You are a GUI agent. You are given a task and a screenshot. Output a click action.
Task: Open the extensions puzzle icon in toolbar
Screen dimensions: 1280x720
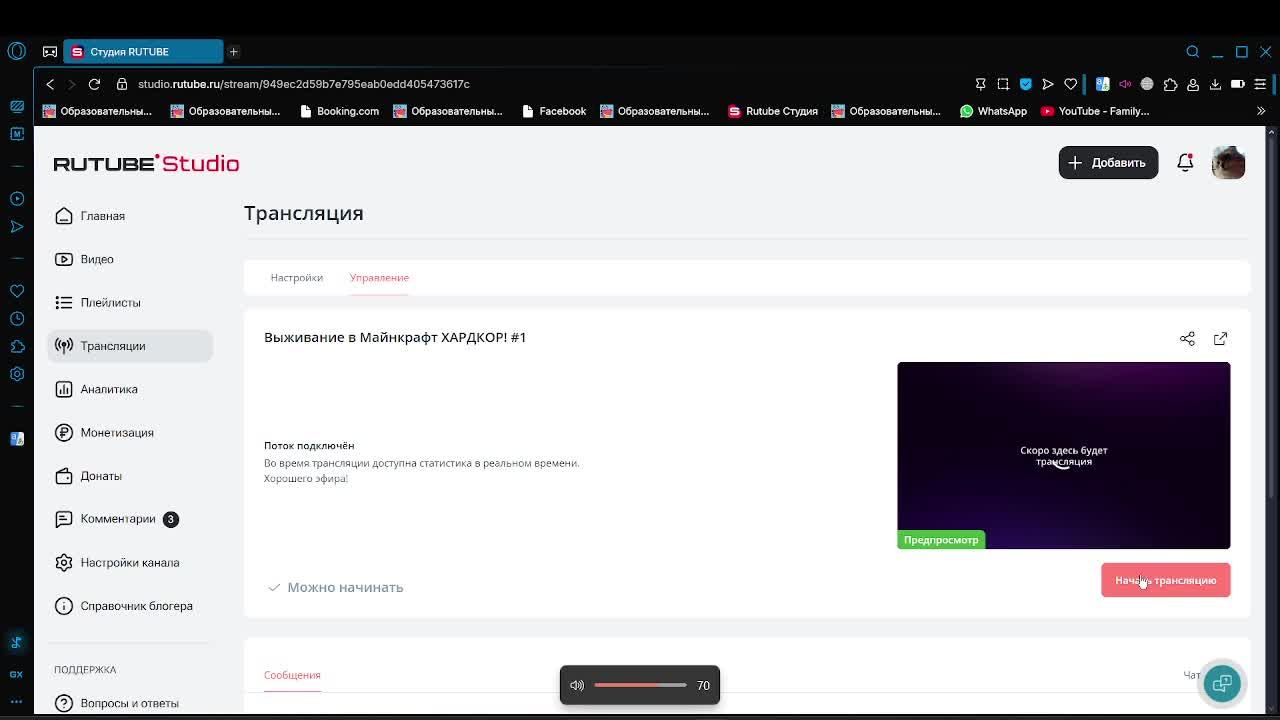click(x=1170, y=84)
